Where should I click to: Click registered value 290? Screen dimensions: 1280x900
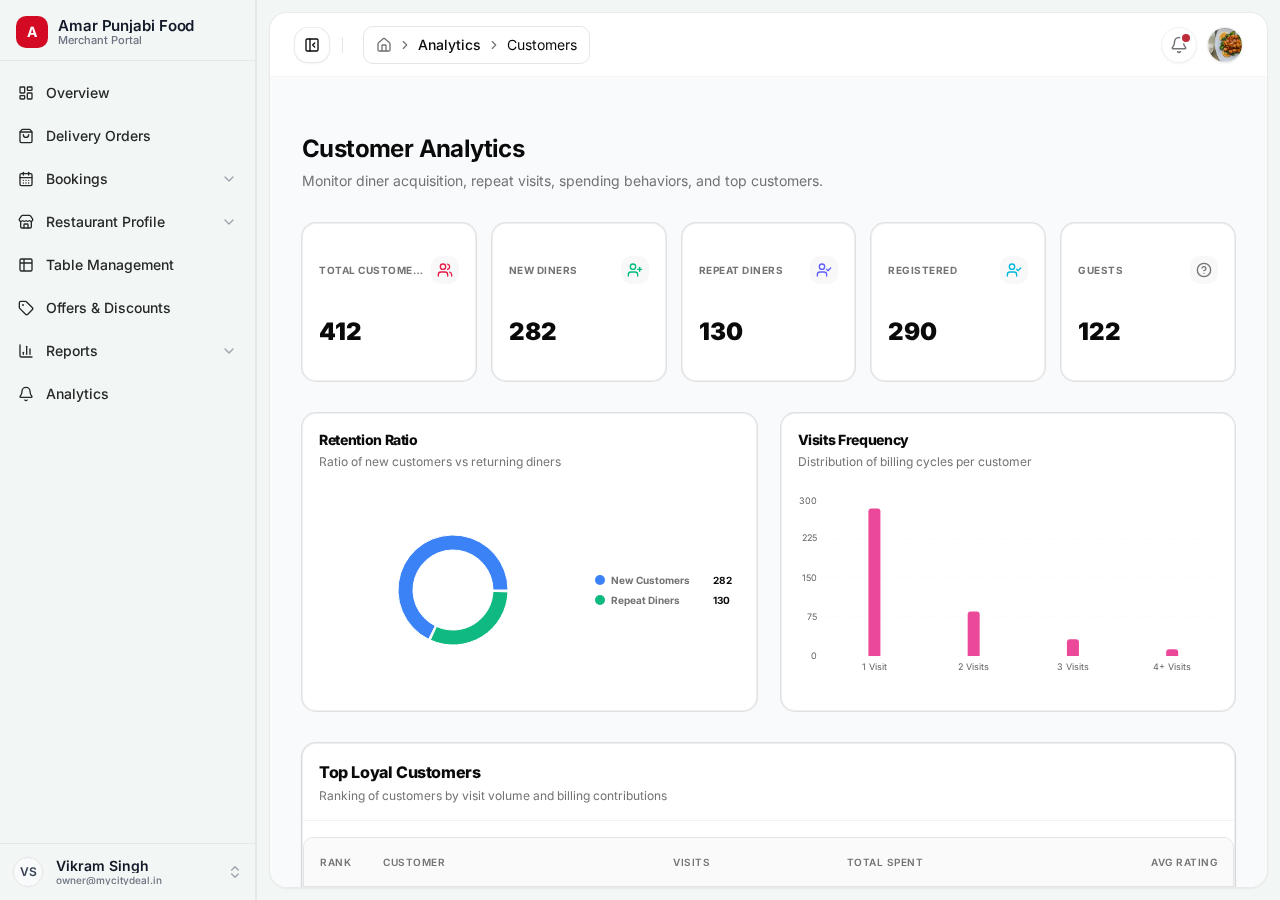[912, 331]
